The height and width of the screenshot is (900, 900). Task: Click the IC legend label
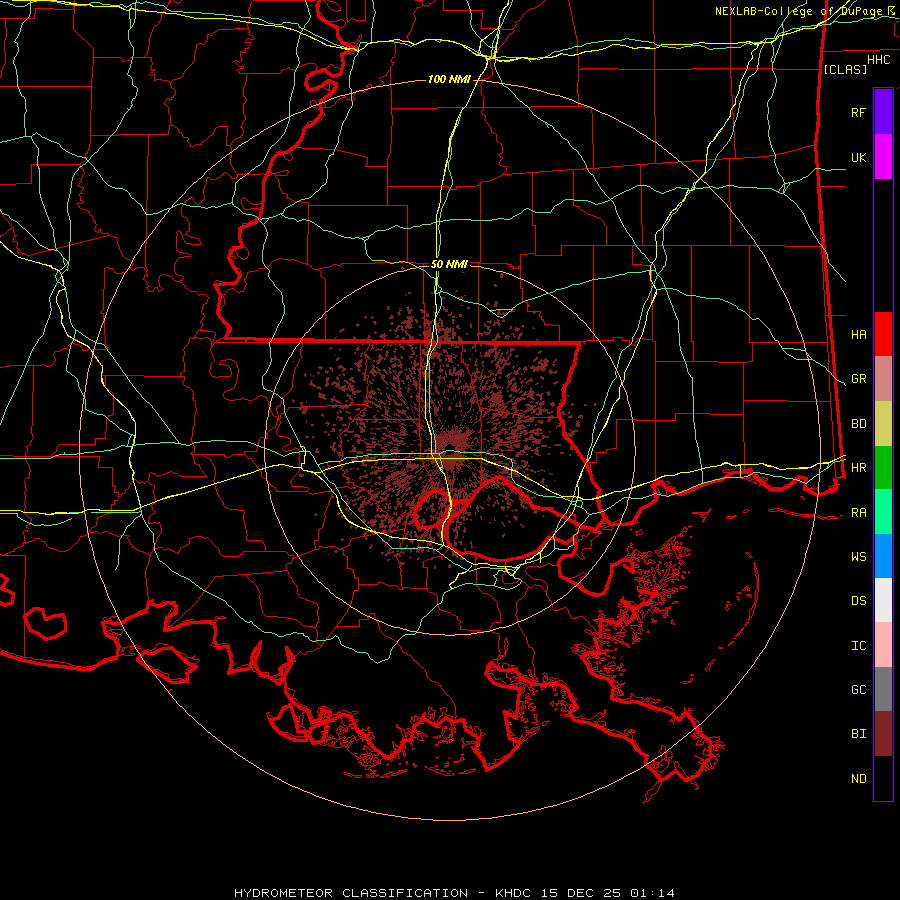pyautogui.click(x=858, y=646)
